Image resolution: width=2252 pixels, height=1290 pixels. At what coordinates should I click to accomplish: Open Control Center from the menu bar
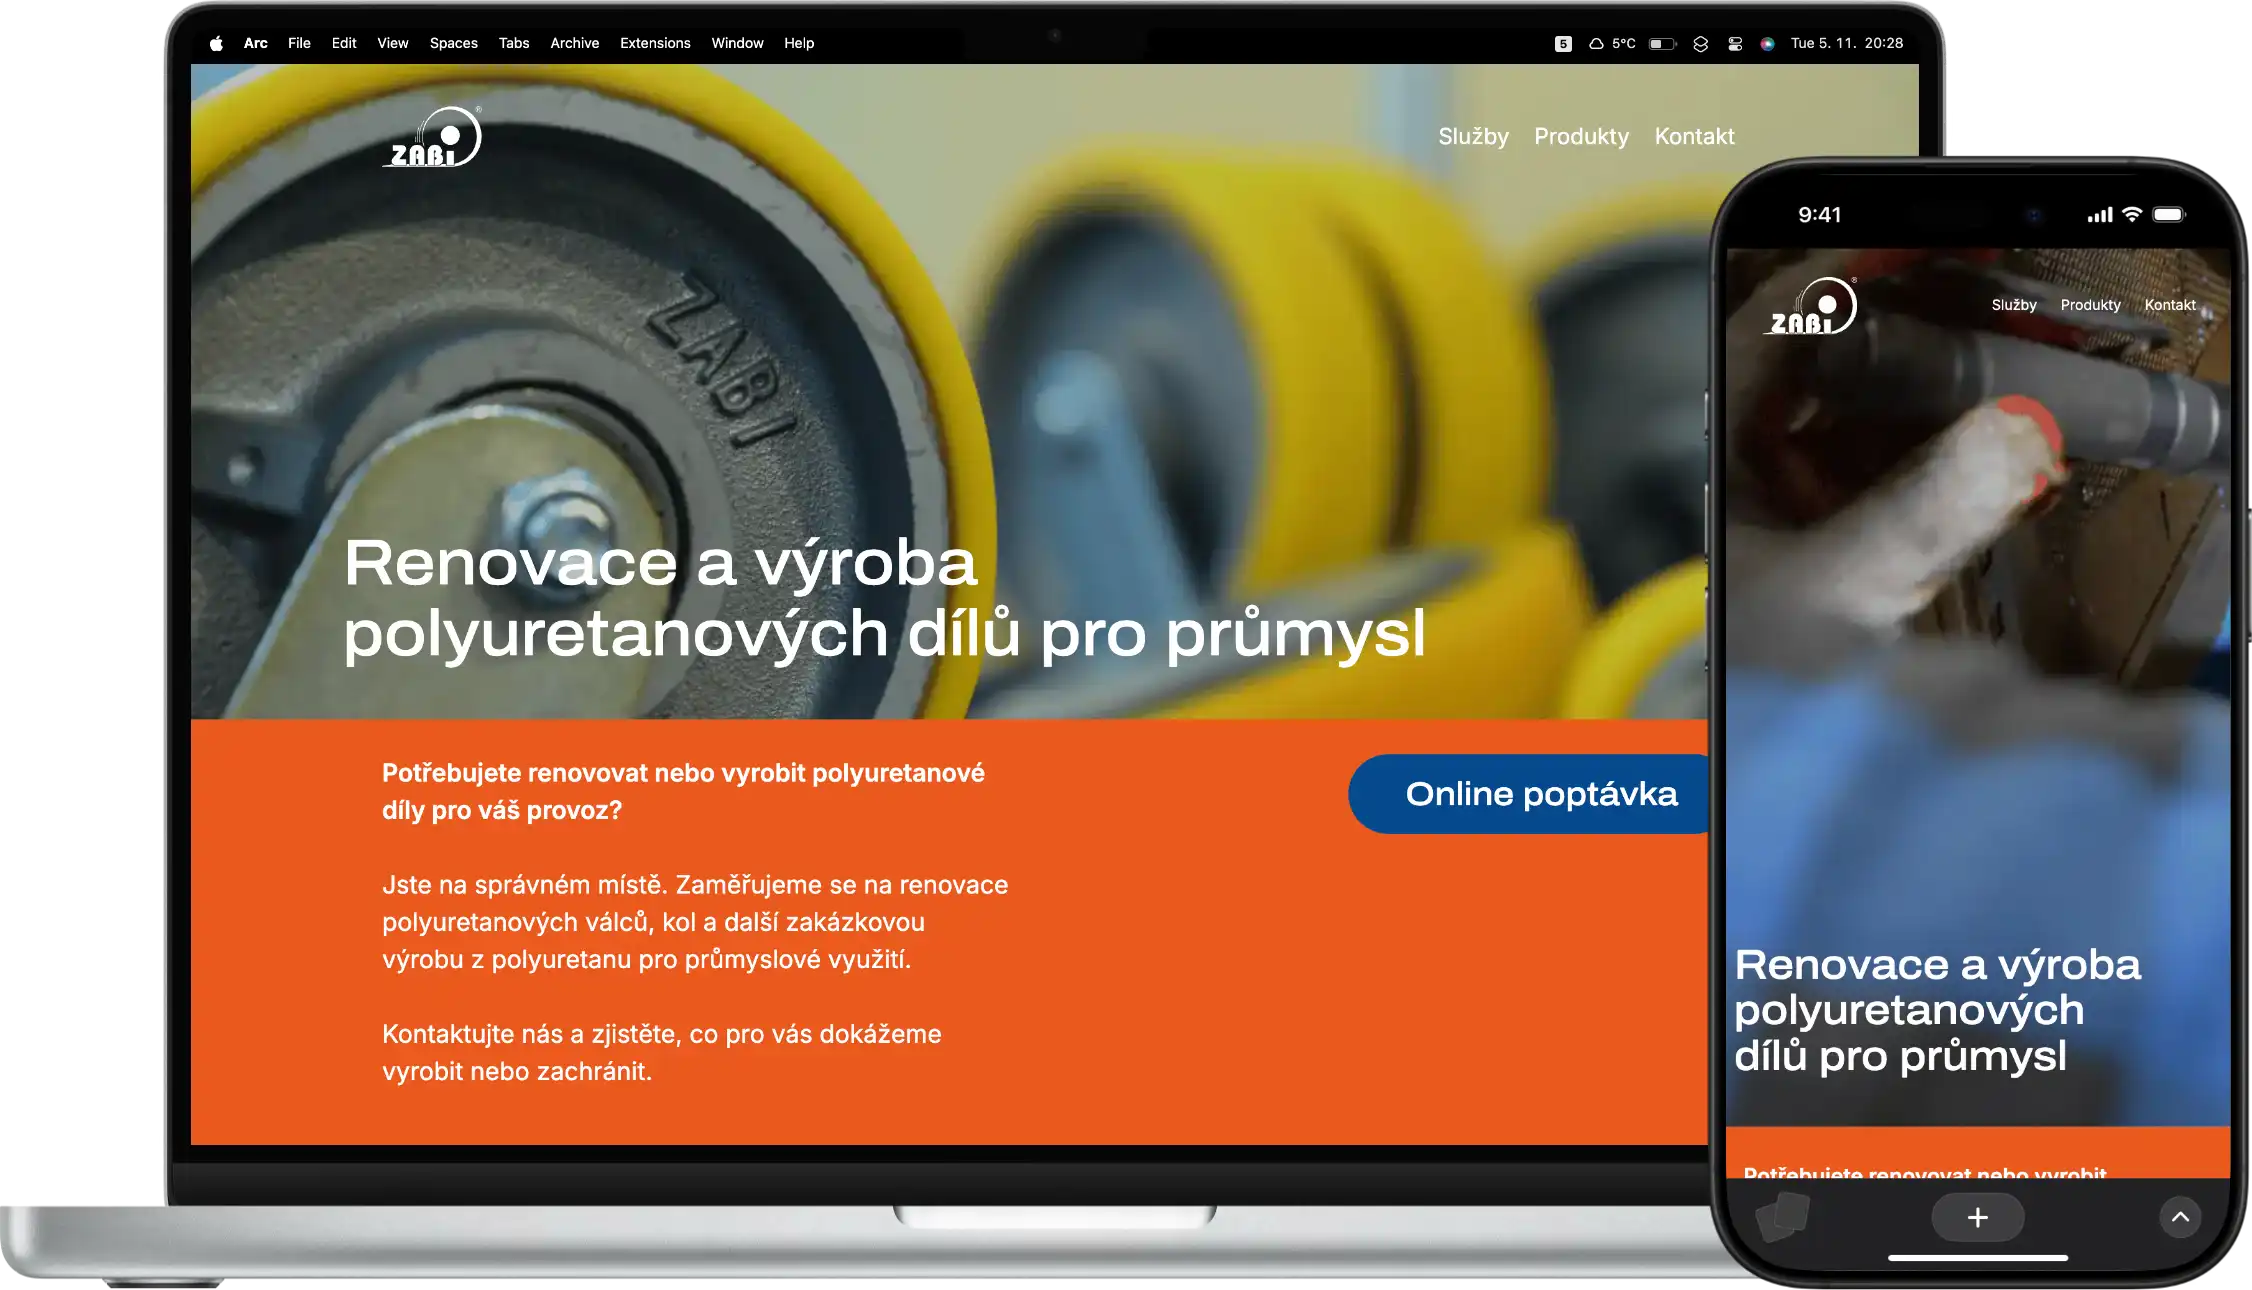1735,43
